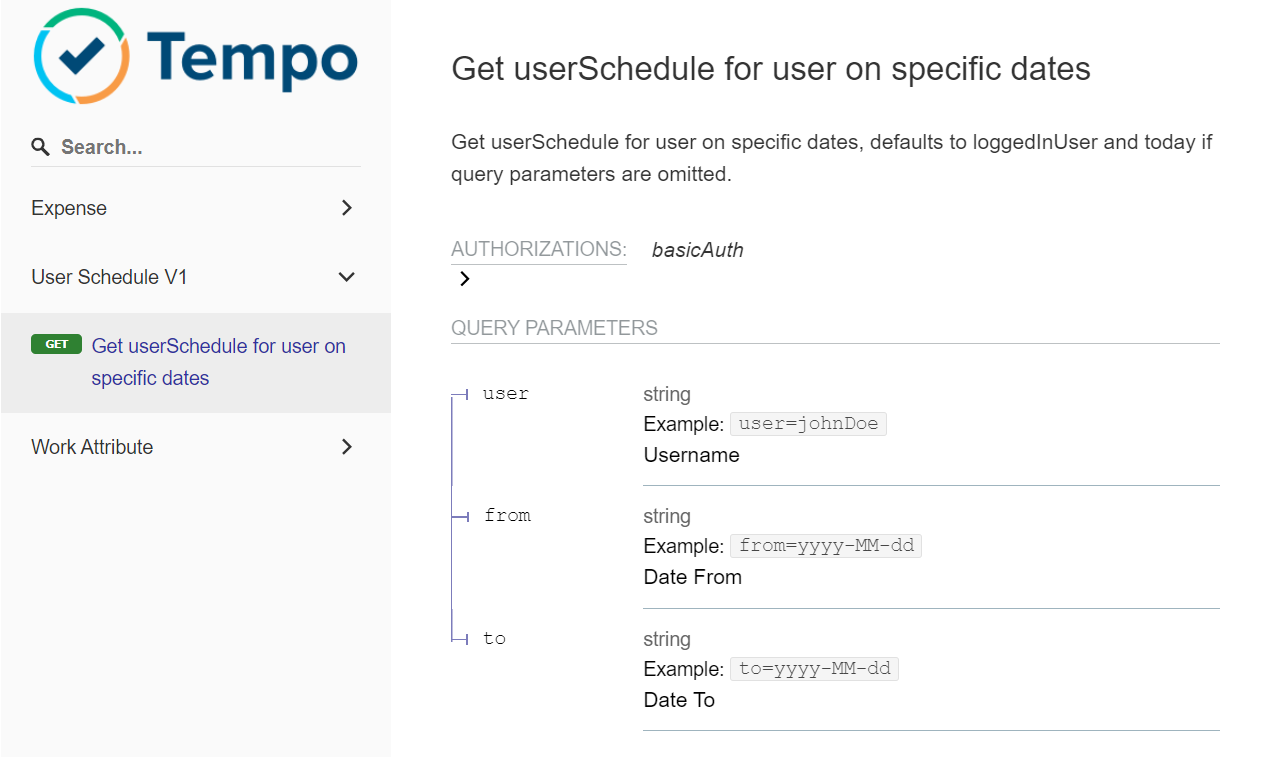Click the from=yyyy-MM-dd example code
This screenshot has height=757, width=1261.
point(825,546)
